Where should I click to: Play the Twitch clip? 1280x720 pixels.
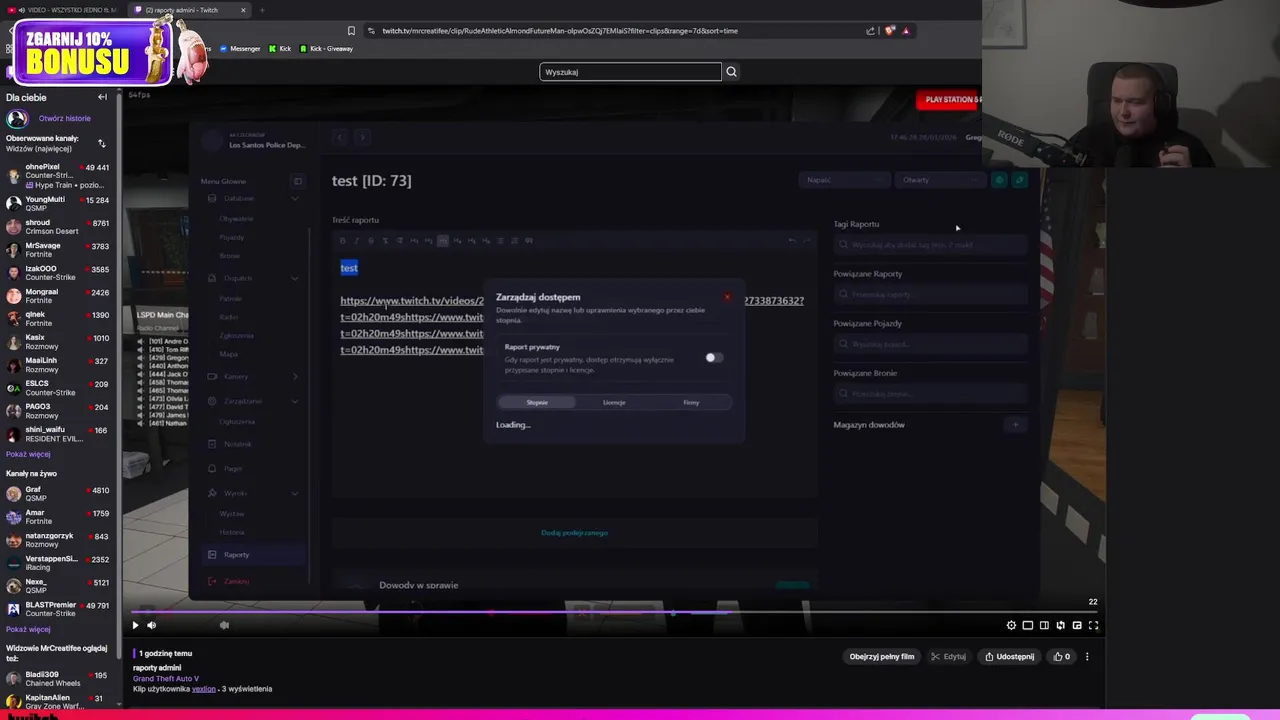pos(136,625)
